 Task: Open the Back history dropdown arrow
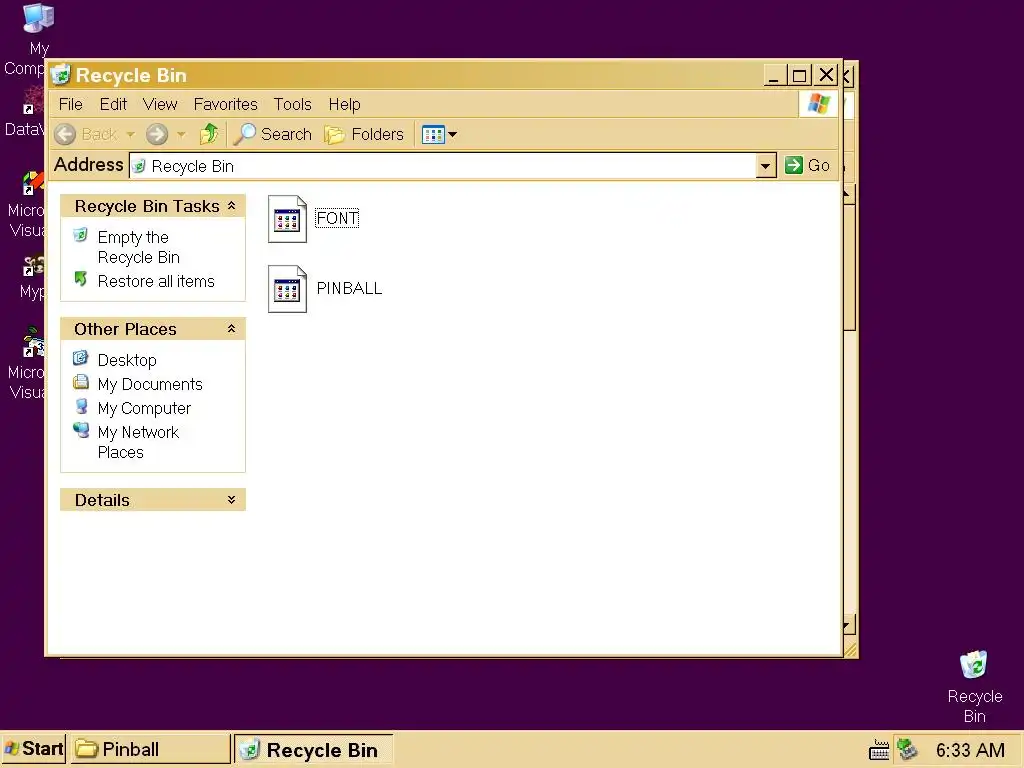(131, 135)
